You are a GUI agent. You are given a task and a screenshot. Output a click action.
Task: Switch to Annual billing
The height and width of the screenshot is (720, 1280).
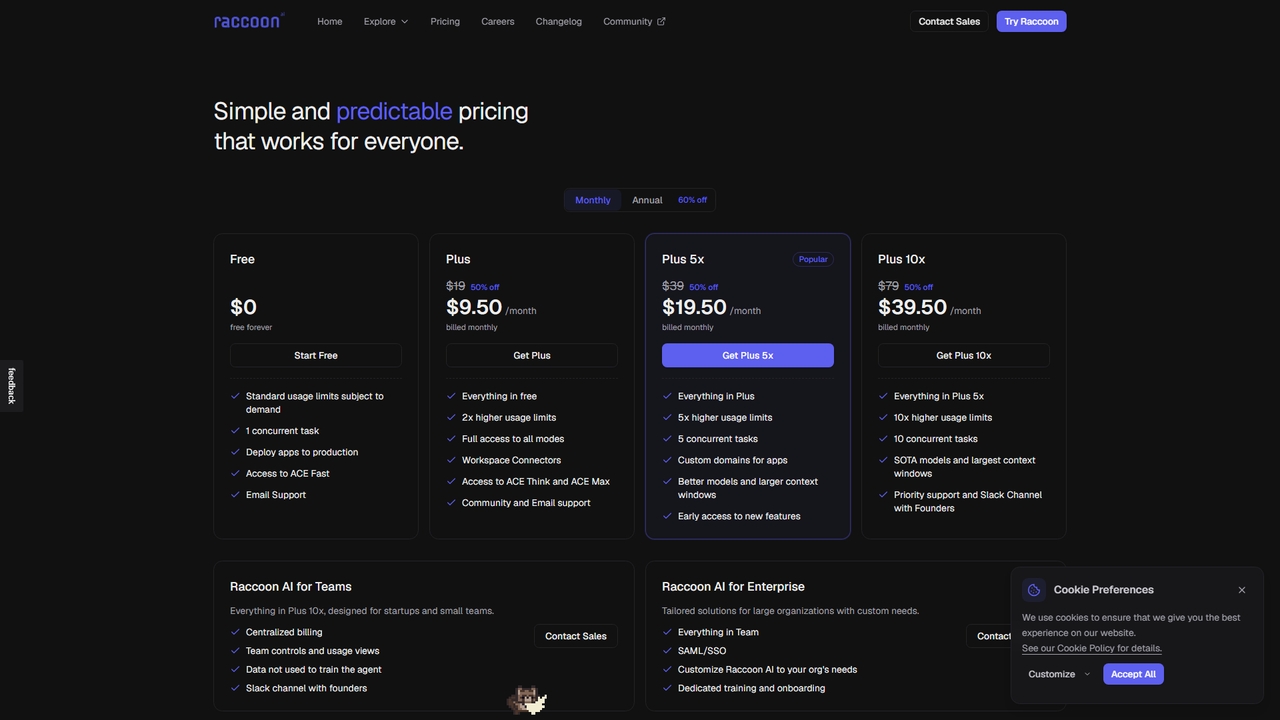(647, 200)
